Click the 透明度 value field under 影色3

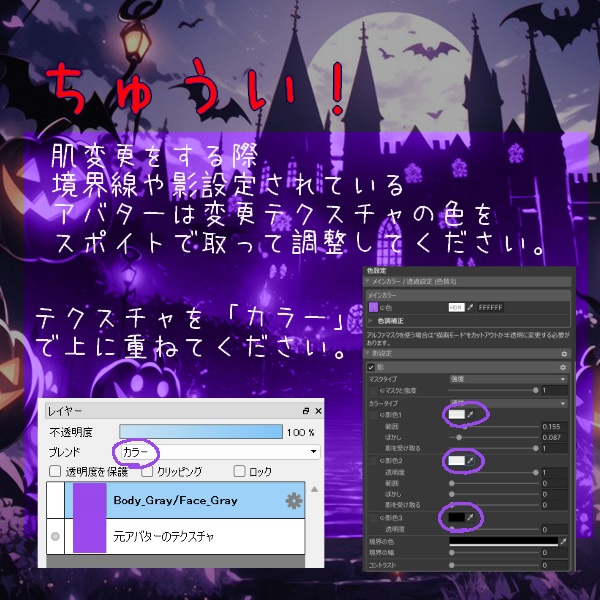click(x=554, y=530)
